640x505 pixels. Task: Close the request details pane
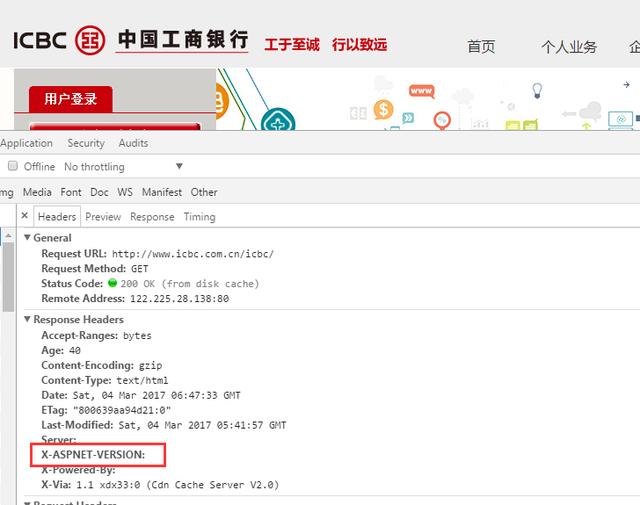[x=24, y=216]
